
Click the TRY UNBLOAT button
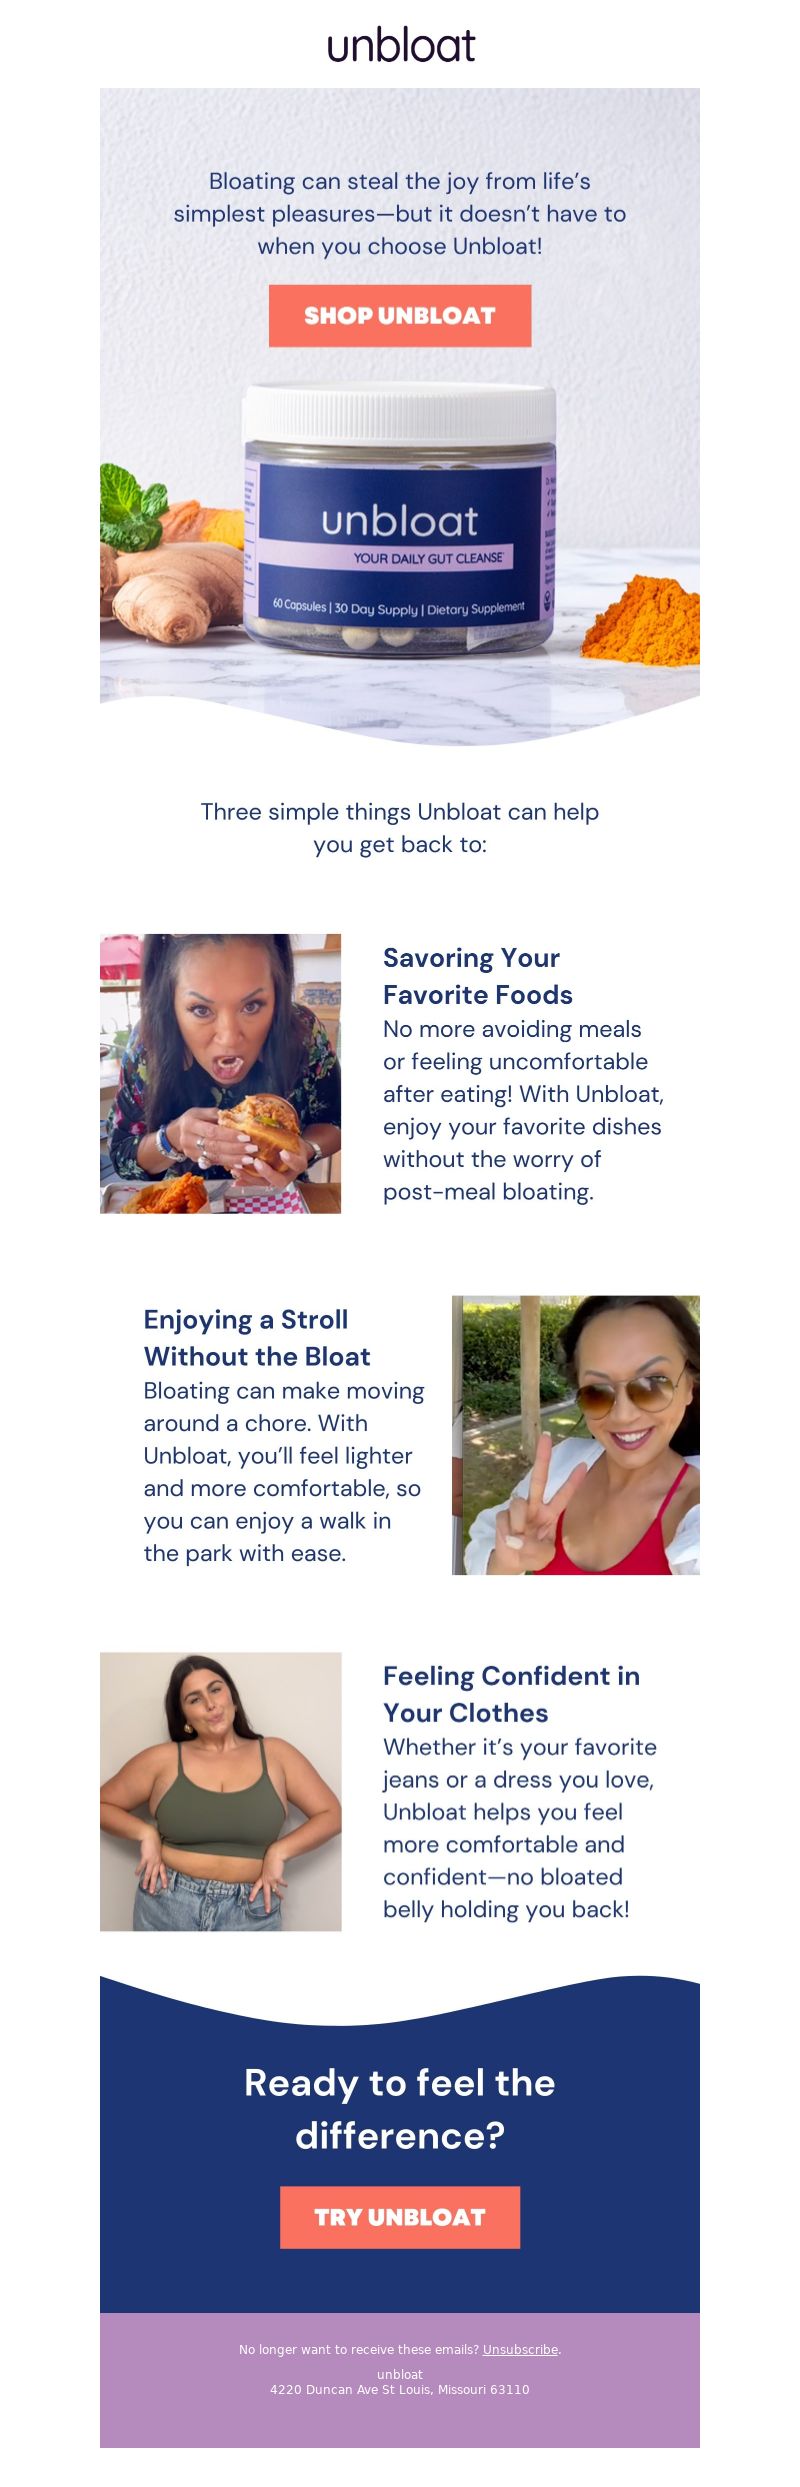400,2217
